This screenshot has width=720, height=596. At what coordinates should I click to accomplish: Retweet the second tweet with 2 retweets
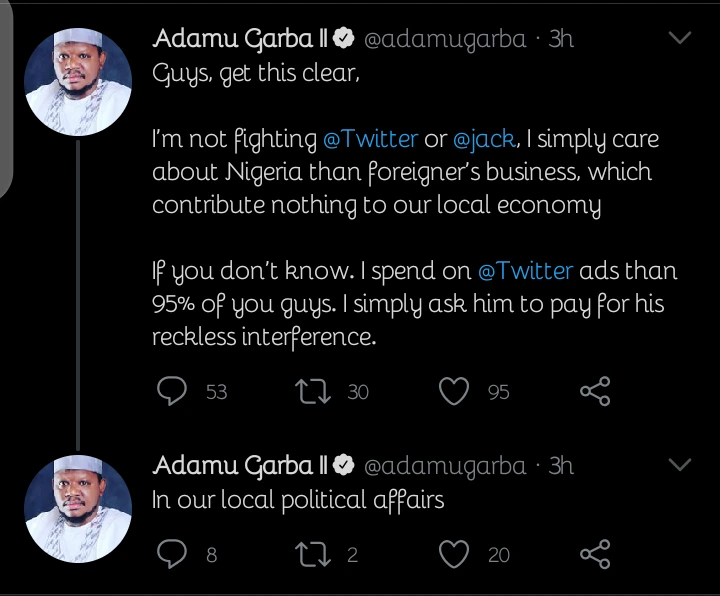pyautogui.click(x=313, y=552)
